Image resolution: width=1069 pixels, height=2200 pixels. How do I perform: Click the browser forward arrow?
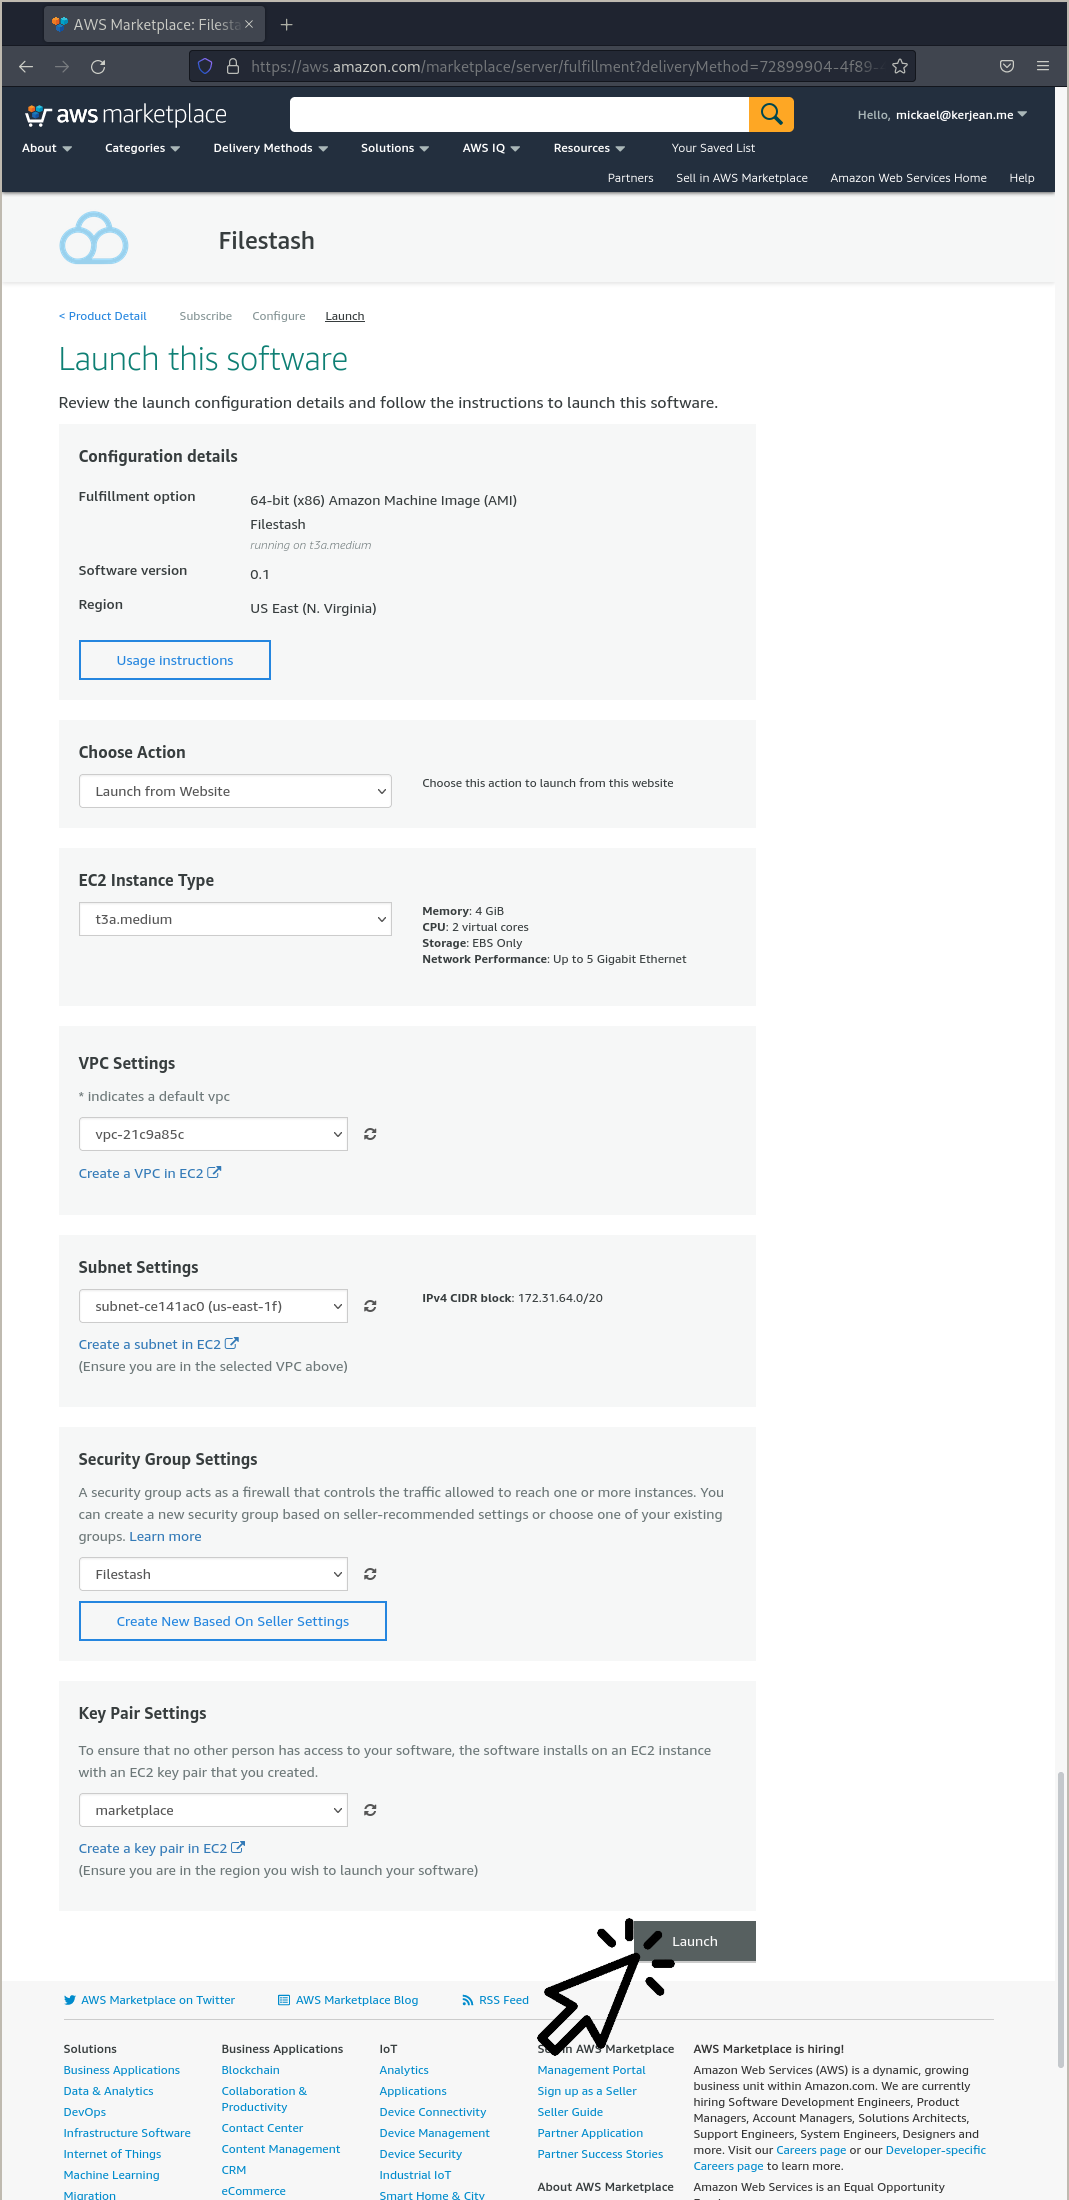coord(62,67)
